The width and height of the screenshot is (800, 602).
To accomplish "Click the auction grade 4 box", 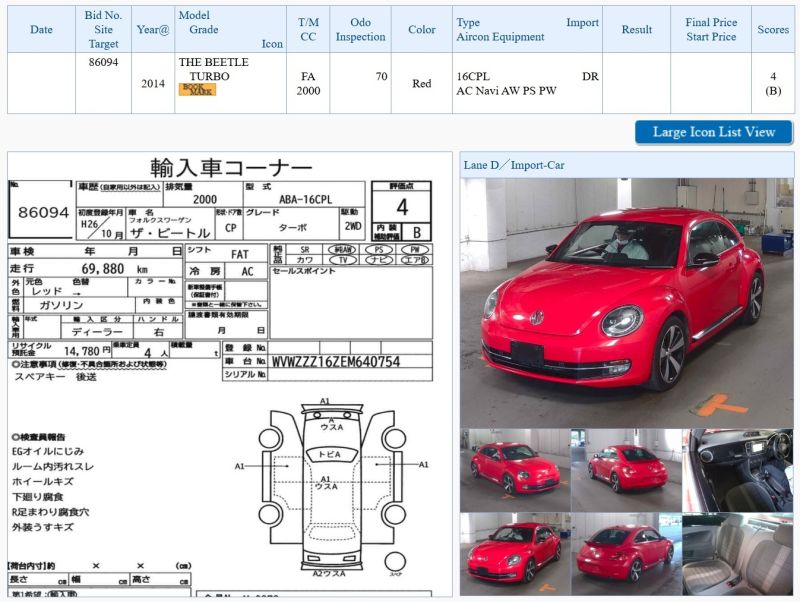I will coord(402,207).
